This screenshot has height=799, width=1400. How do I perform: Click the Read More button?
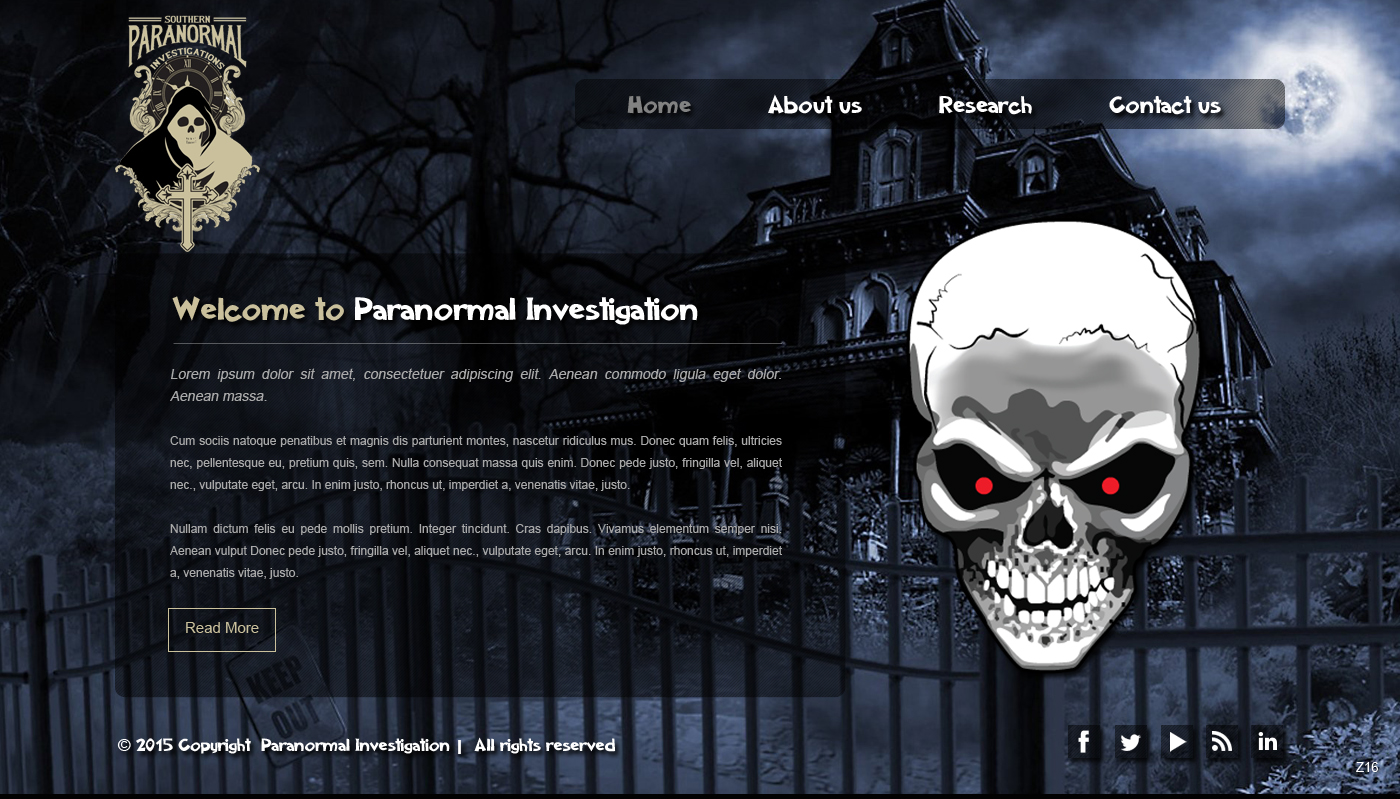pyautogui.click(x=221, y=628)
